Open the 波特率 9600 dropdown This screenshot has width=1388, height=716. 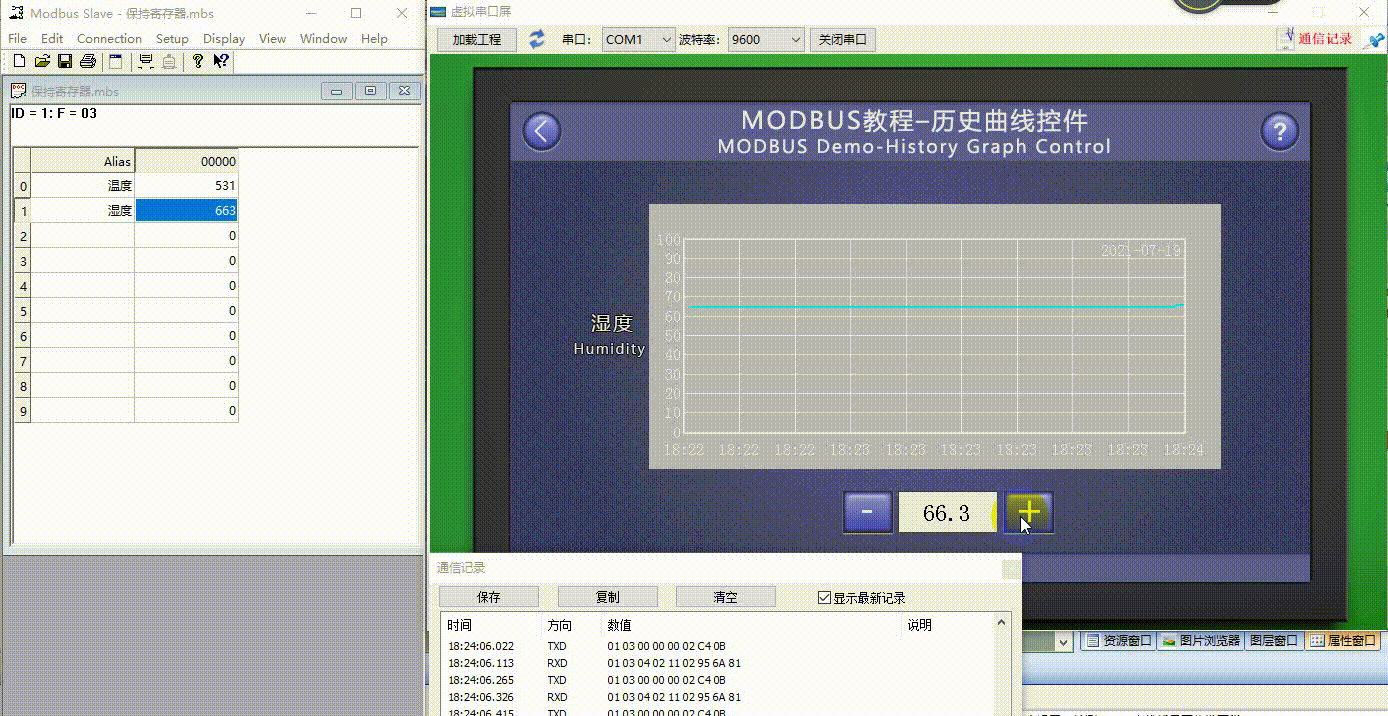click(x=766, y=40)
